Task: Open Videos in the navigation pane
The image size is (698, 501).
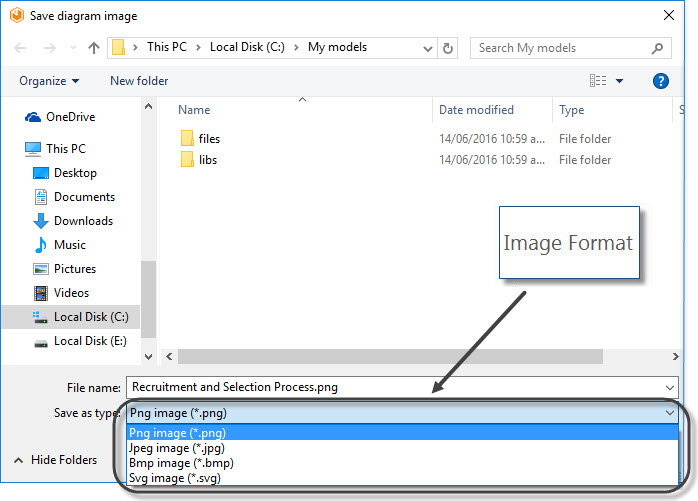Action: 61,293
